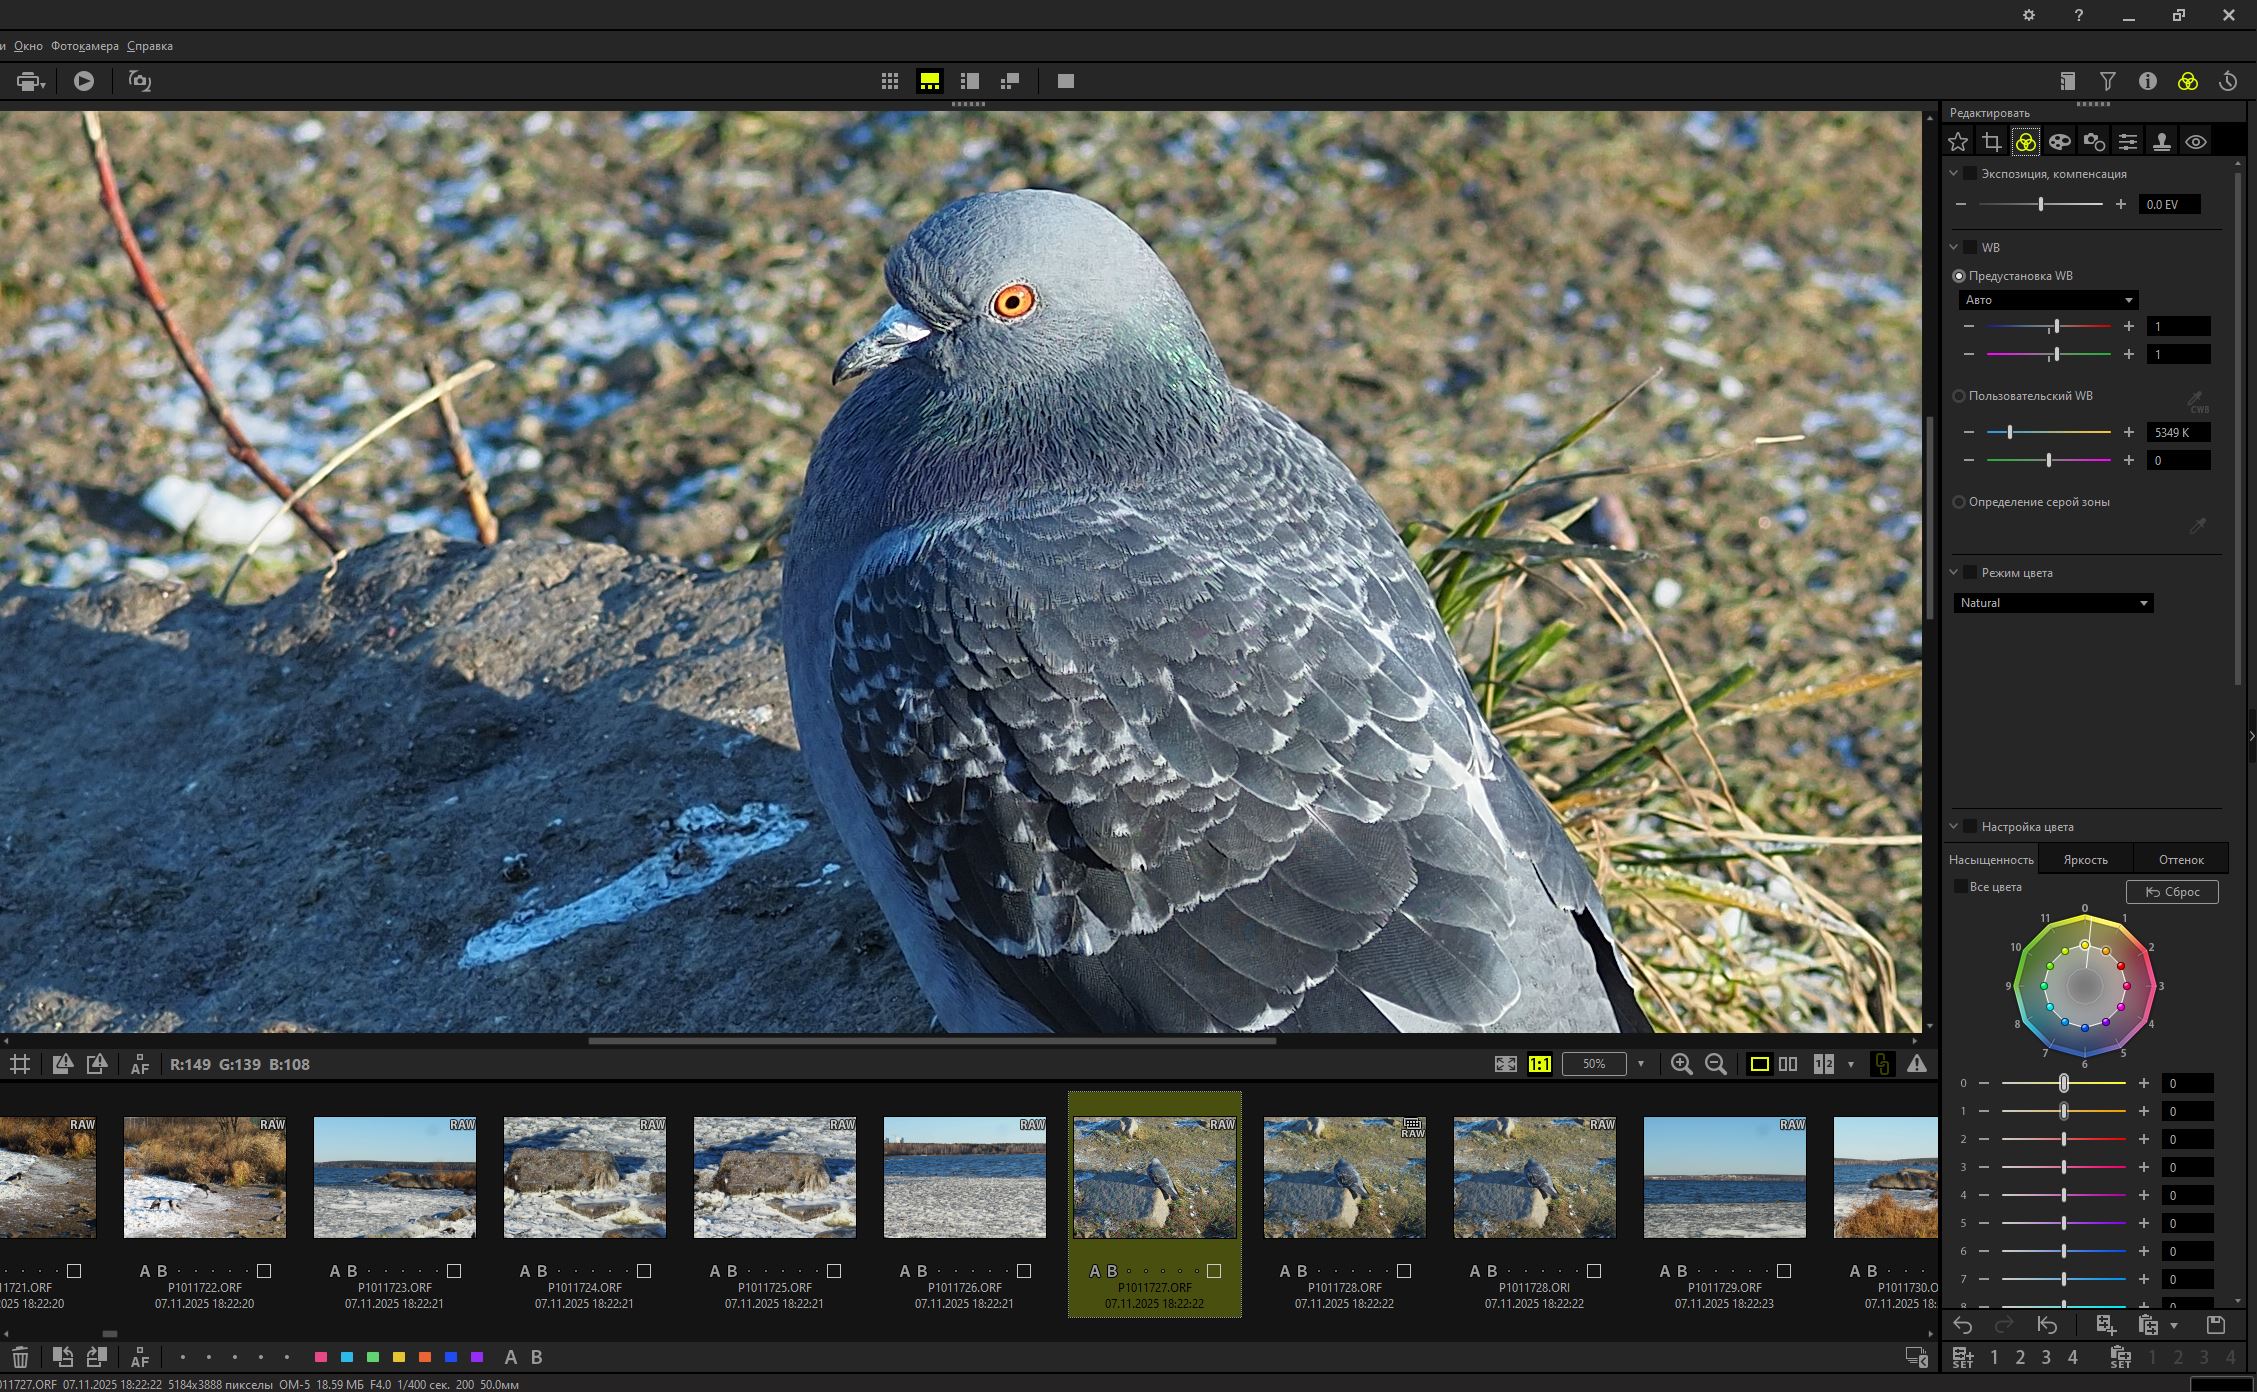
Task: Select the Пользовательский WB radio button
Action: click(1959, 396)
